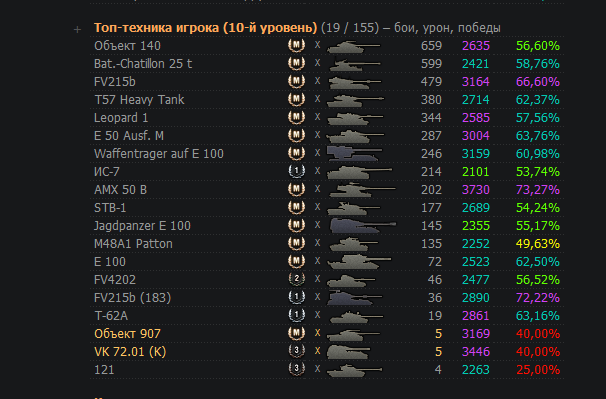Viewport: 606px width, 399px height.
Task: Click ИС-7 first class badge icon
Action: 296,171
